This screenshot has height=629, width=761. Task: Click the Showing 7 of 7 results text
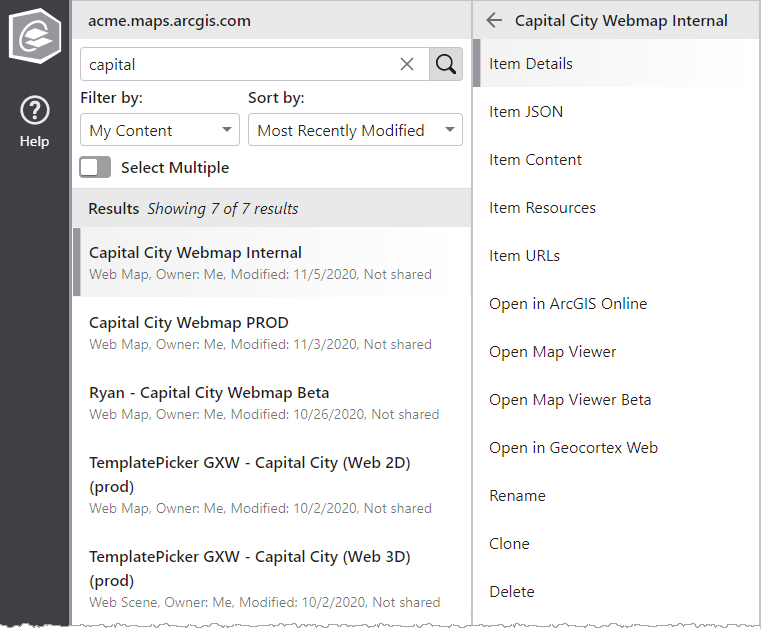(223, 209)
